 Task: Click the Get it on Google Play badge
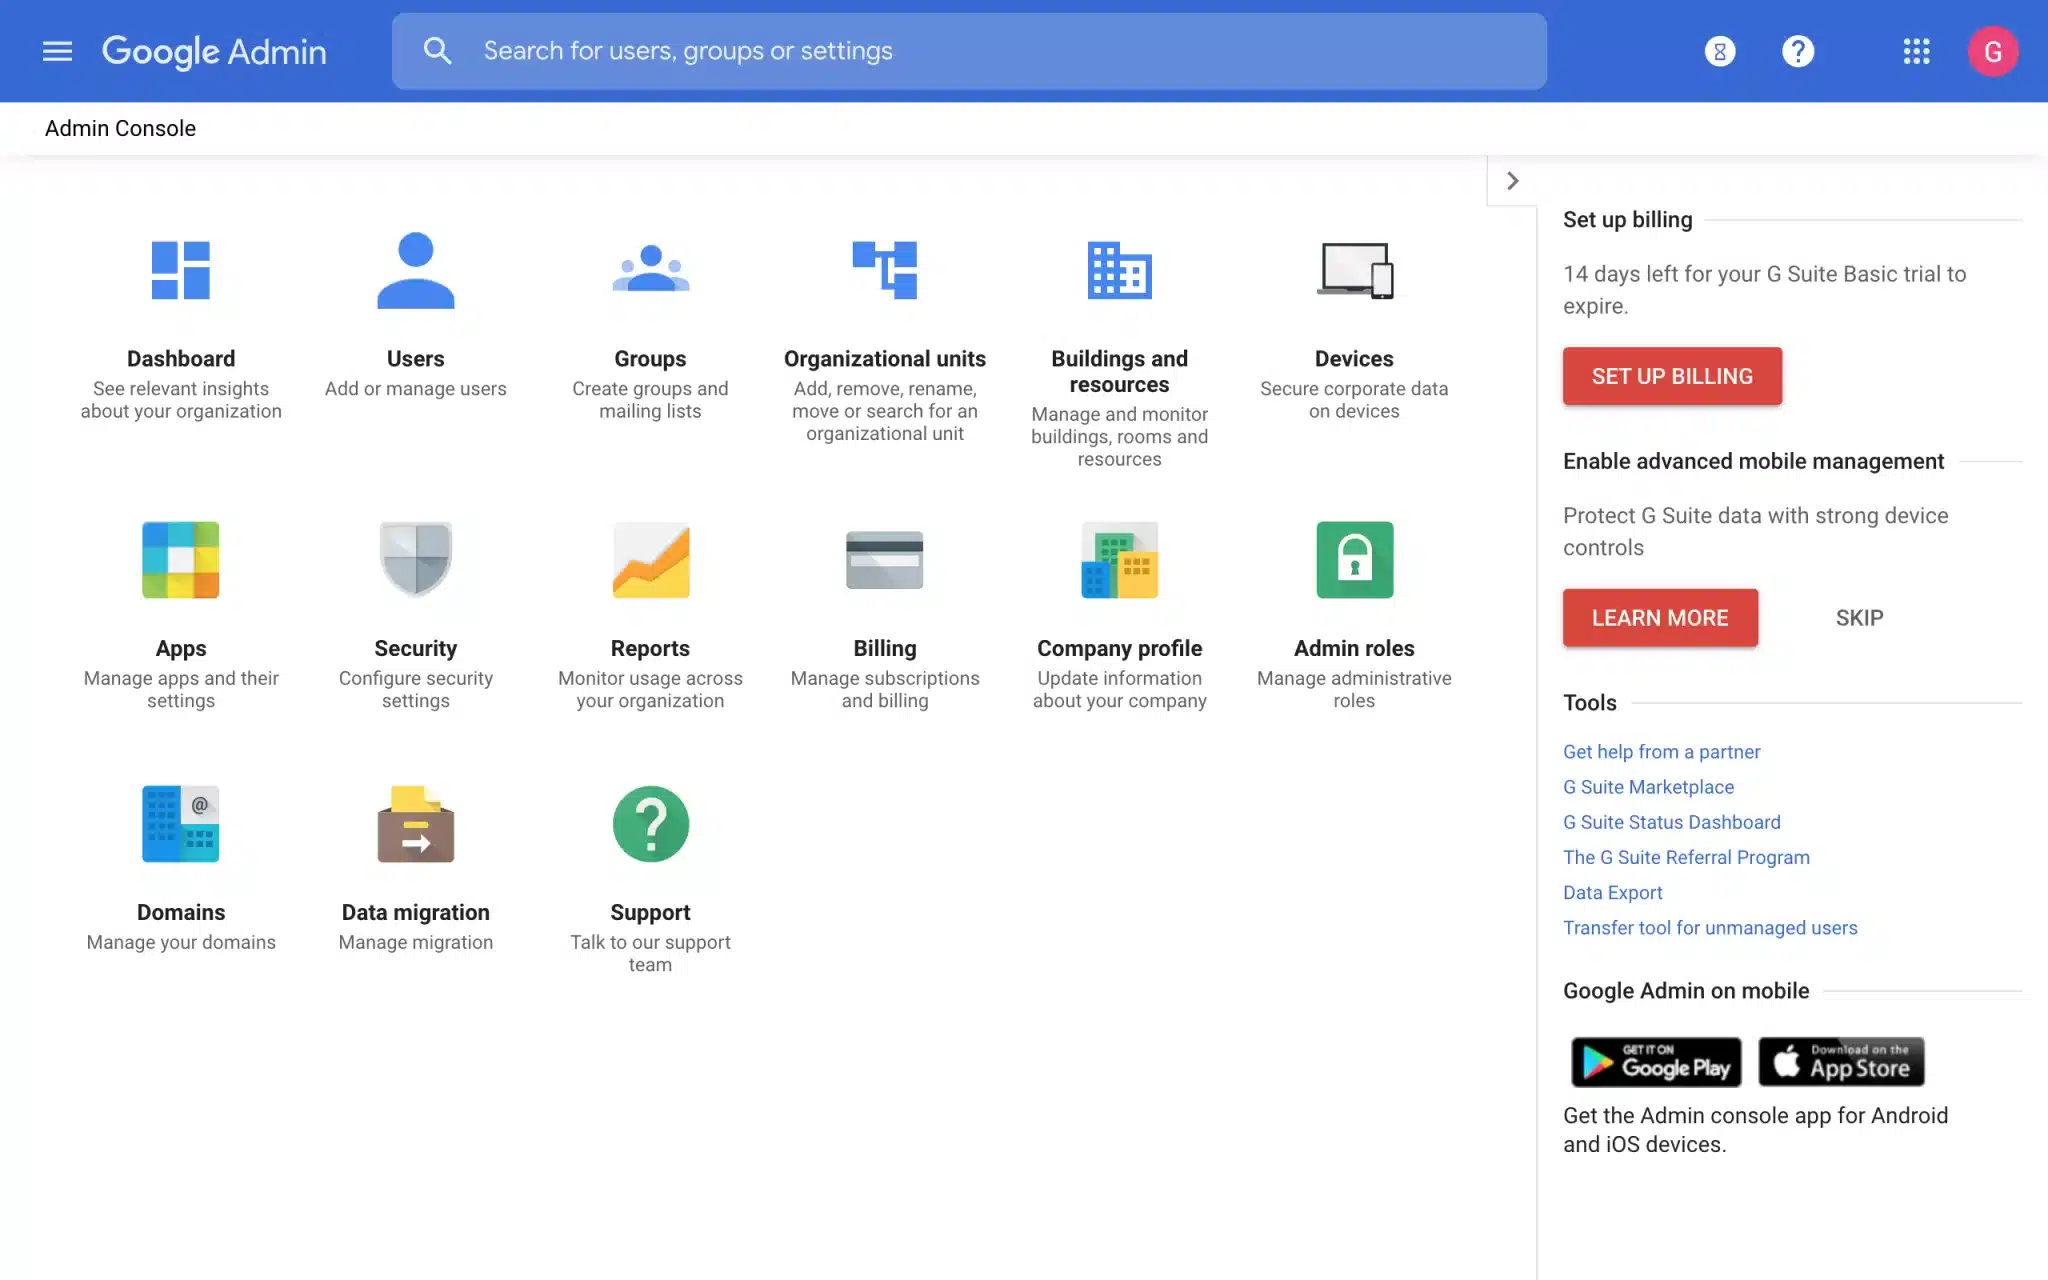[x=1656, y=1062]
